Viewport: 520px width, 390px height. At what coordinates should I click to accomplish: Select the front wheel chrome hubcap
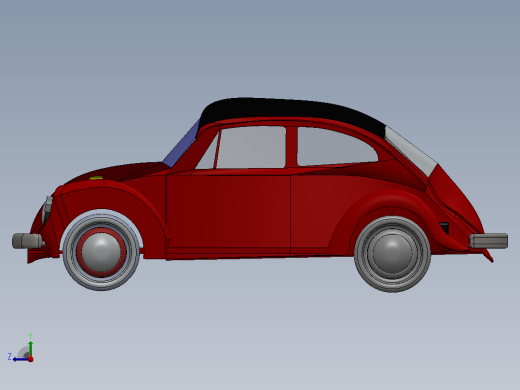tap(101, 251)
